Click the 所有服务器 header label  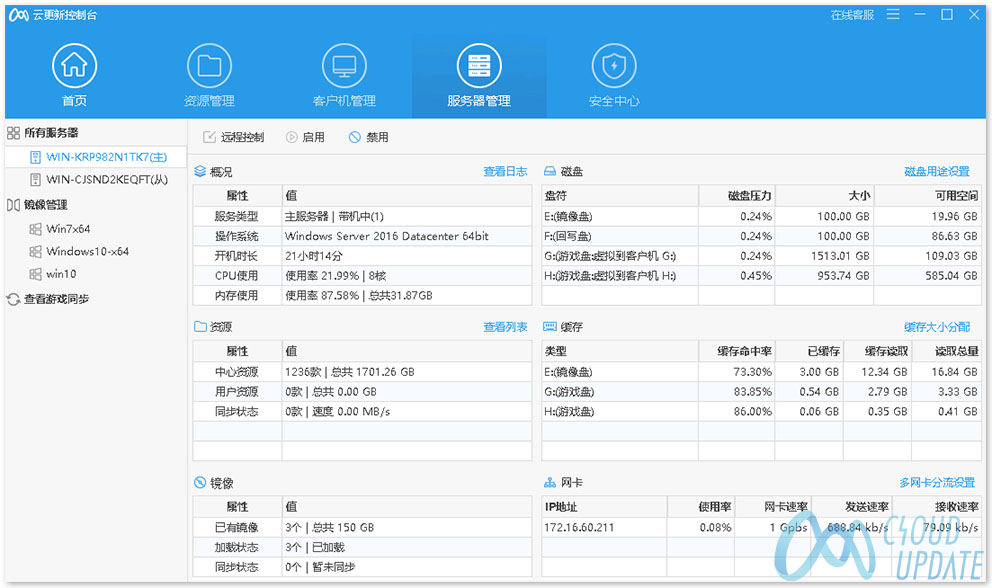click(51, 133)
